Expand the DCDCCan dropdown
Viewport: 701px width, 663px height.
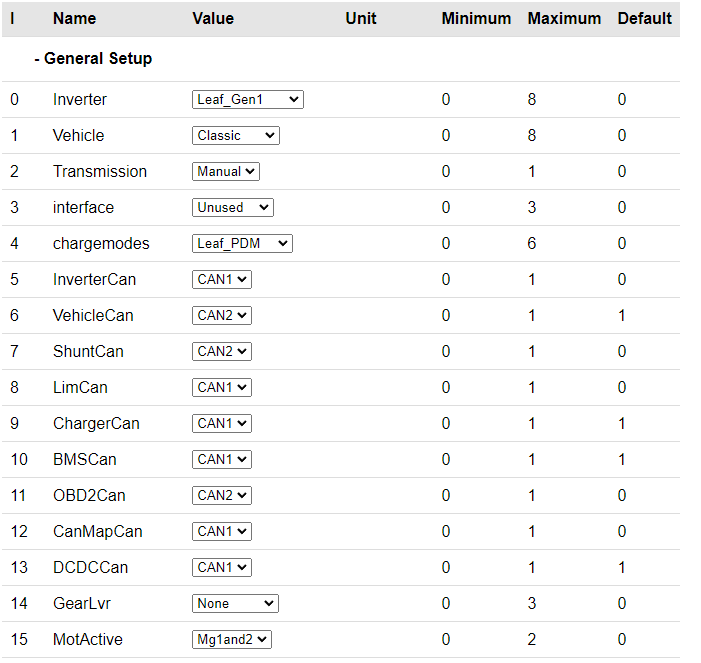[221, 568]
